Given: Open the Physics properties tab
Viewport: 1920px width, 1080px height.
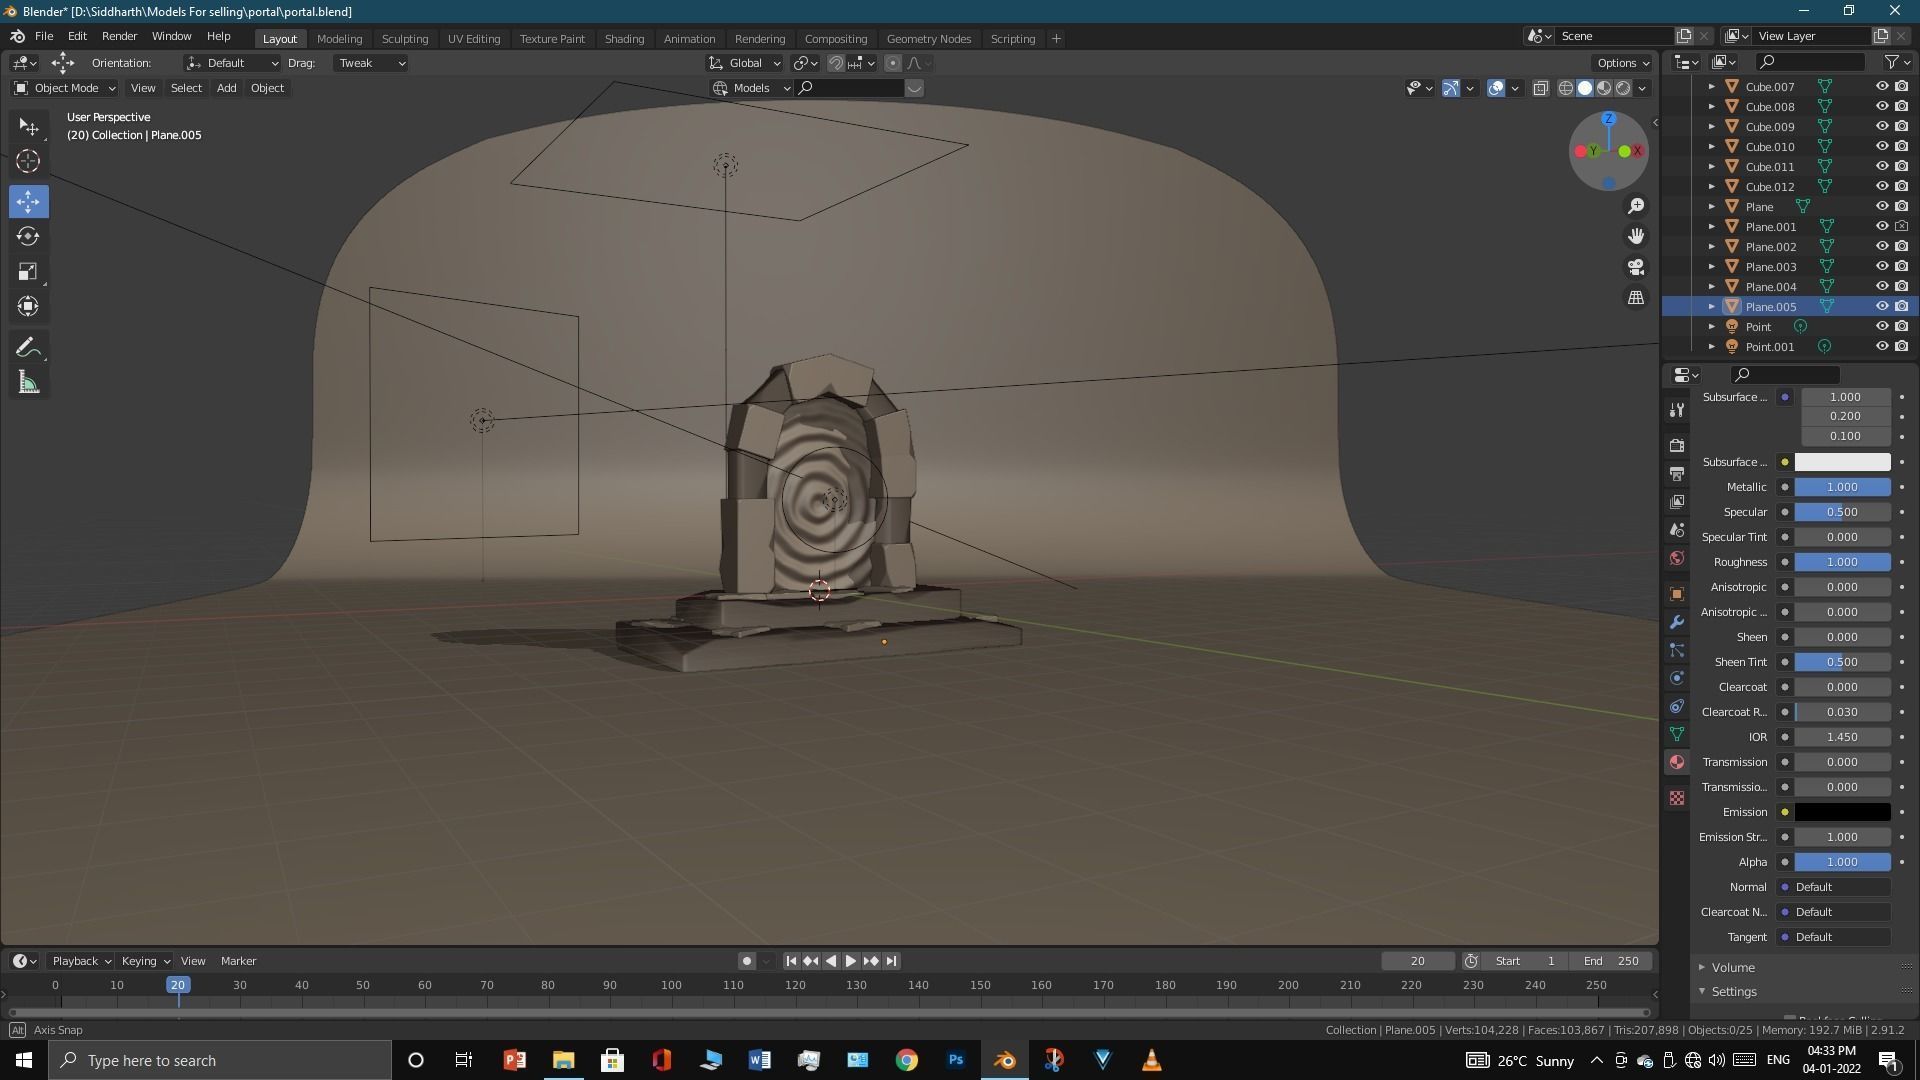Looking at the screenshot, I should 1677,678.
